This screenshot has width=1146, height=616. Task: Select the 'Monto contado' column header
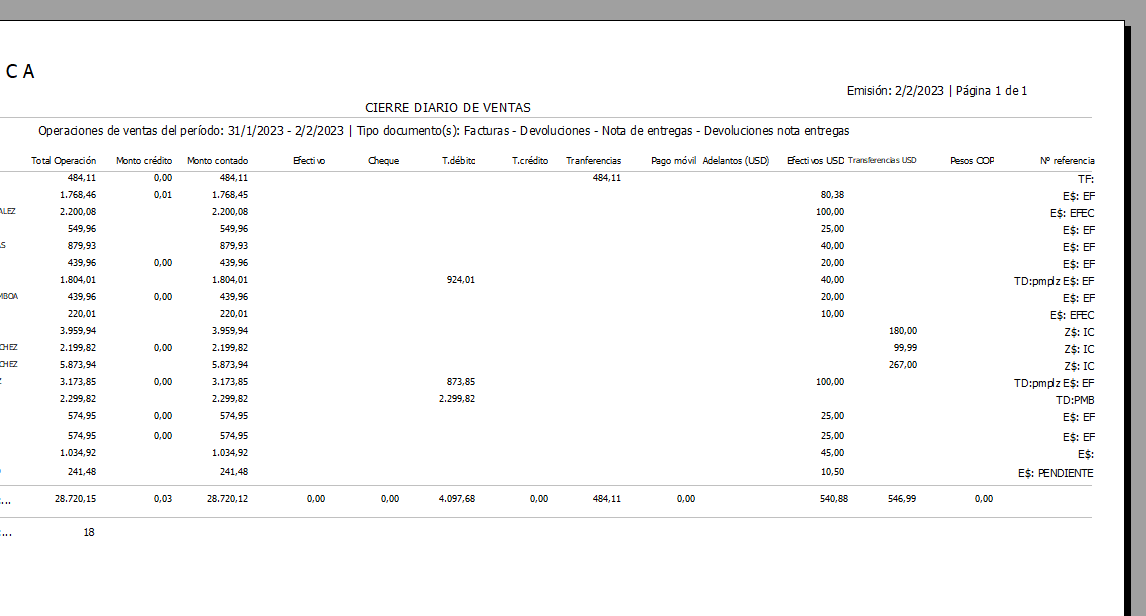[217, 161]
